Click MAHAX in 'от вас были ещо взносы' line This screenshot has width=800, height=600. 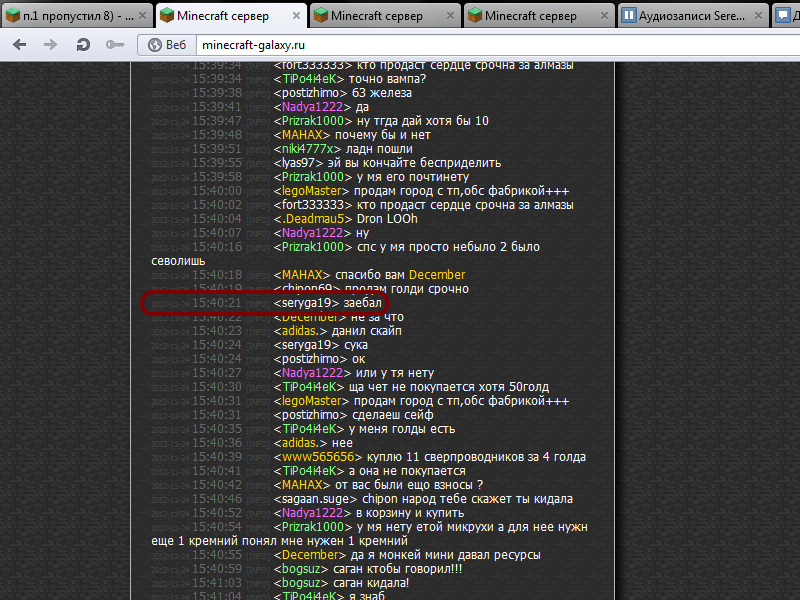[x=302, y=485]
